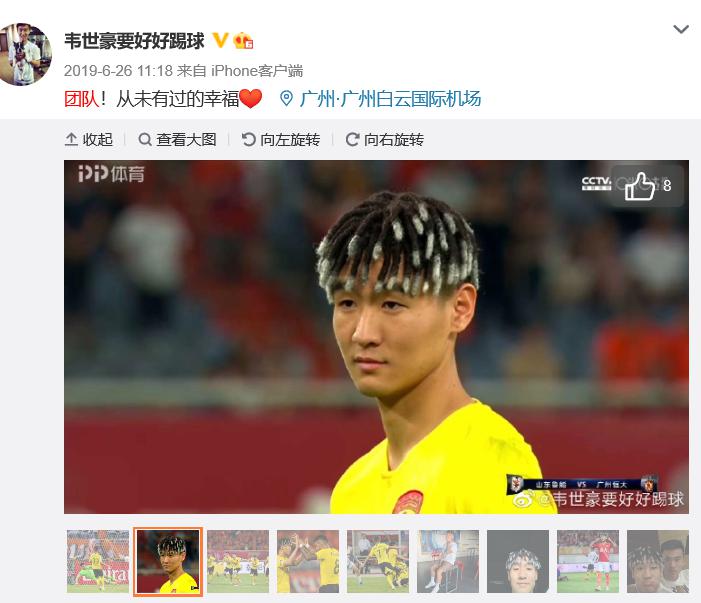
Task: Click the rotate left arrow icon
Action: coord(248,139)
